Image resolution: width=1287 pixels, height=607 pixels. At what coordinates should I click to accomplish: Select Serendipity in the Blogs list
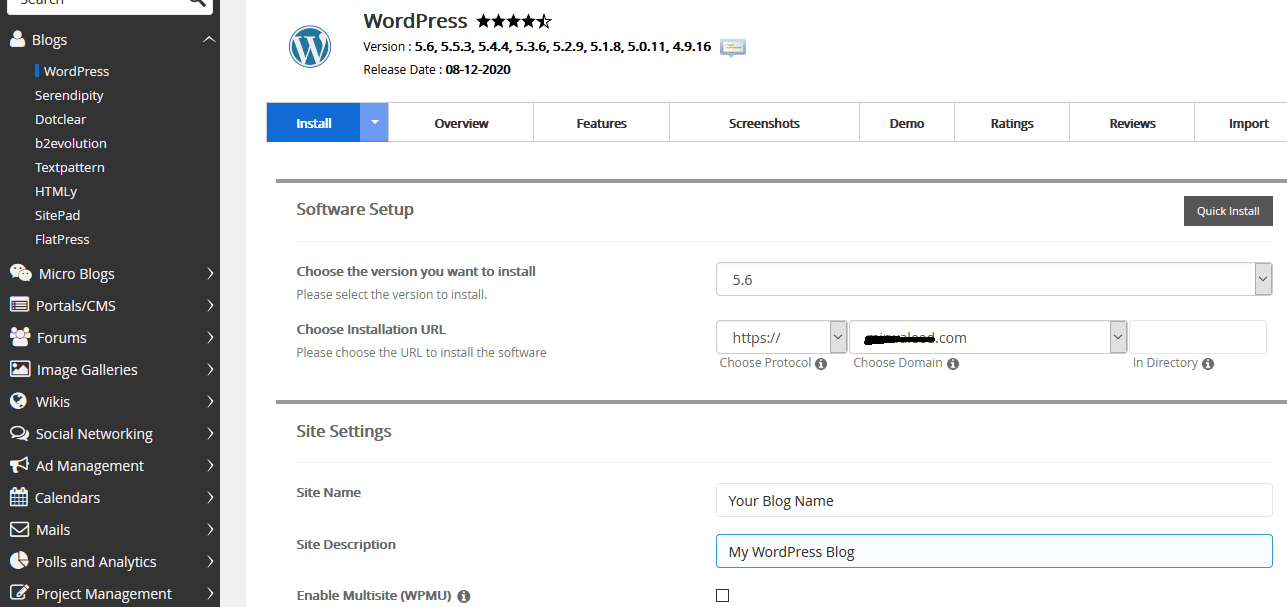(x=69, y=95)
